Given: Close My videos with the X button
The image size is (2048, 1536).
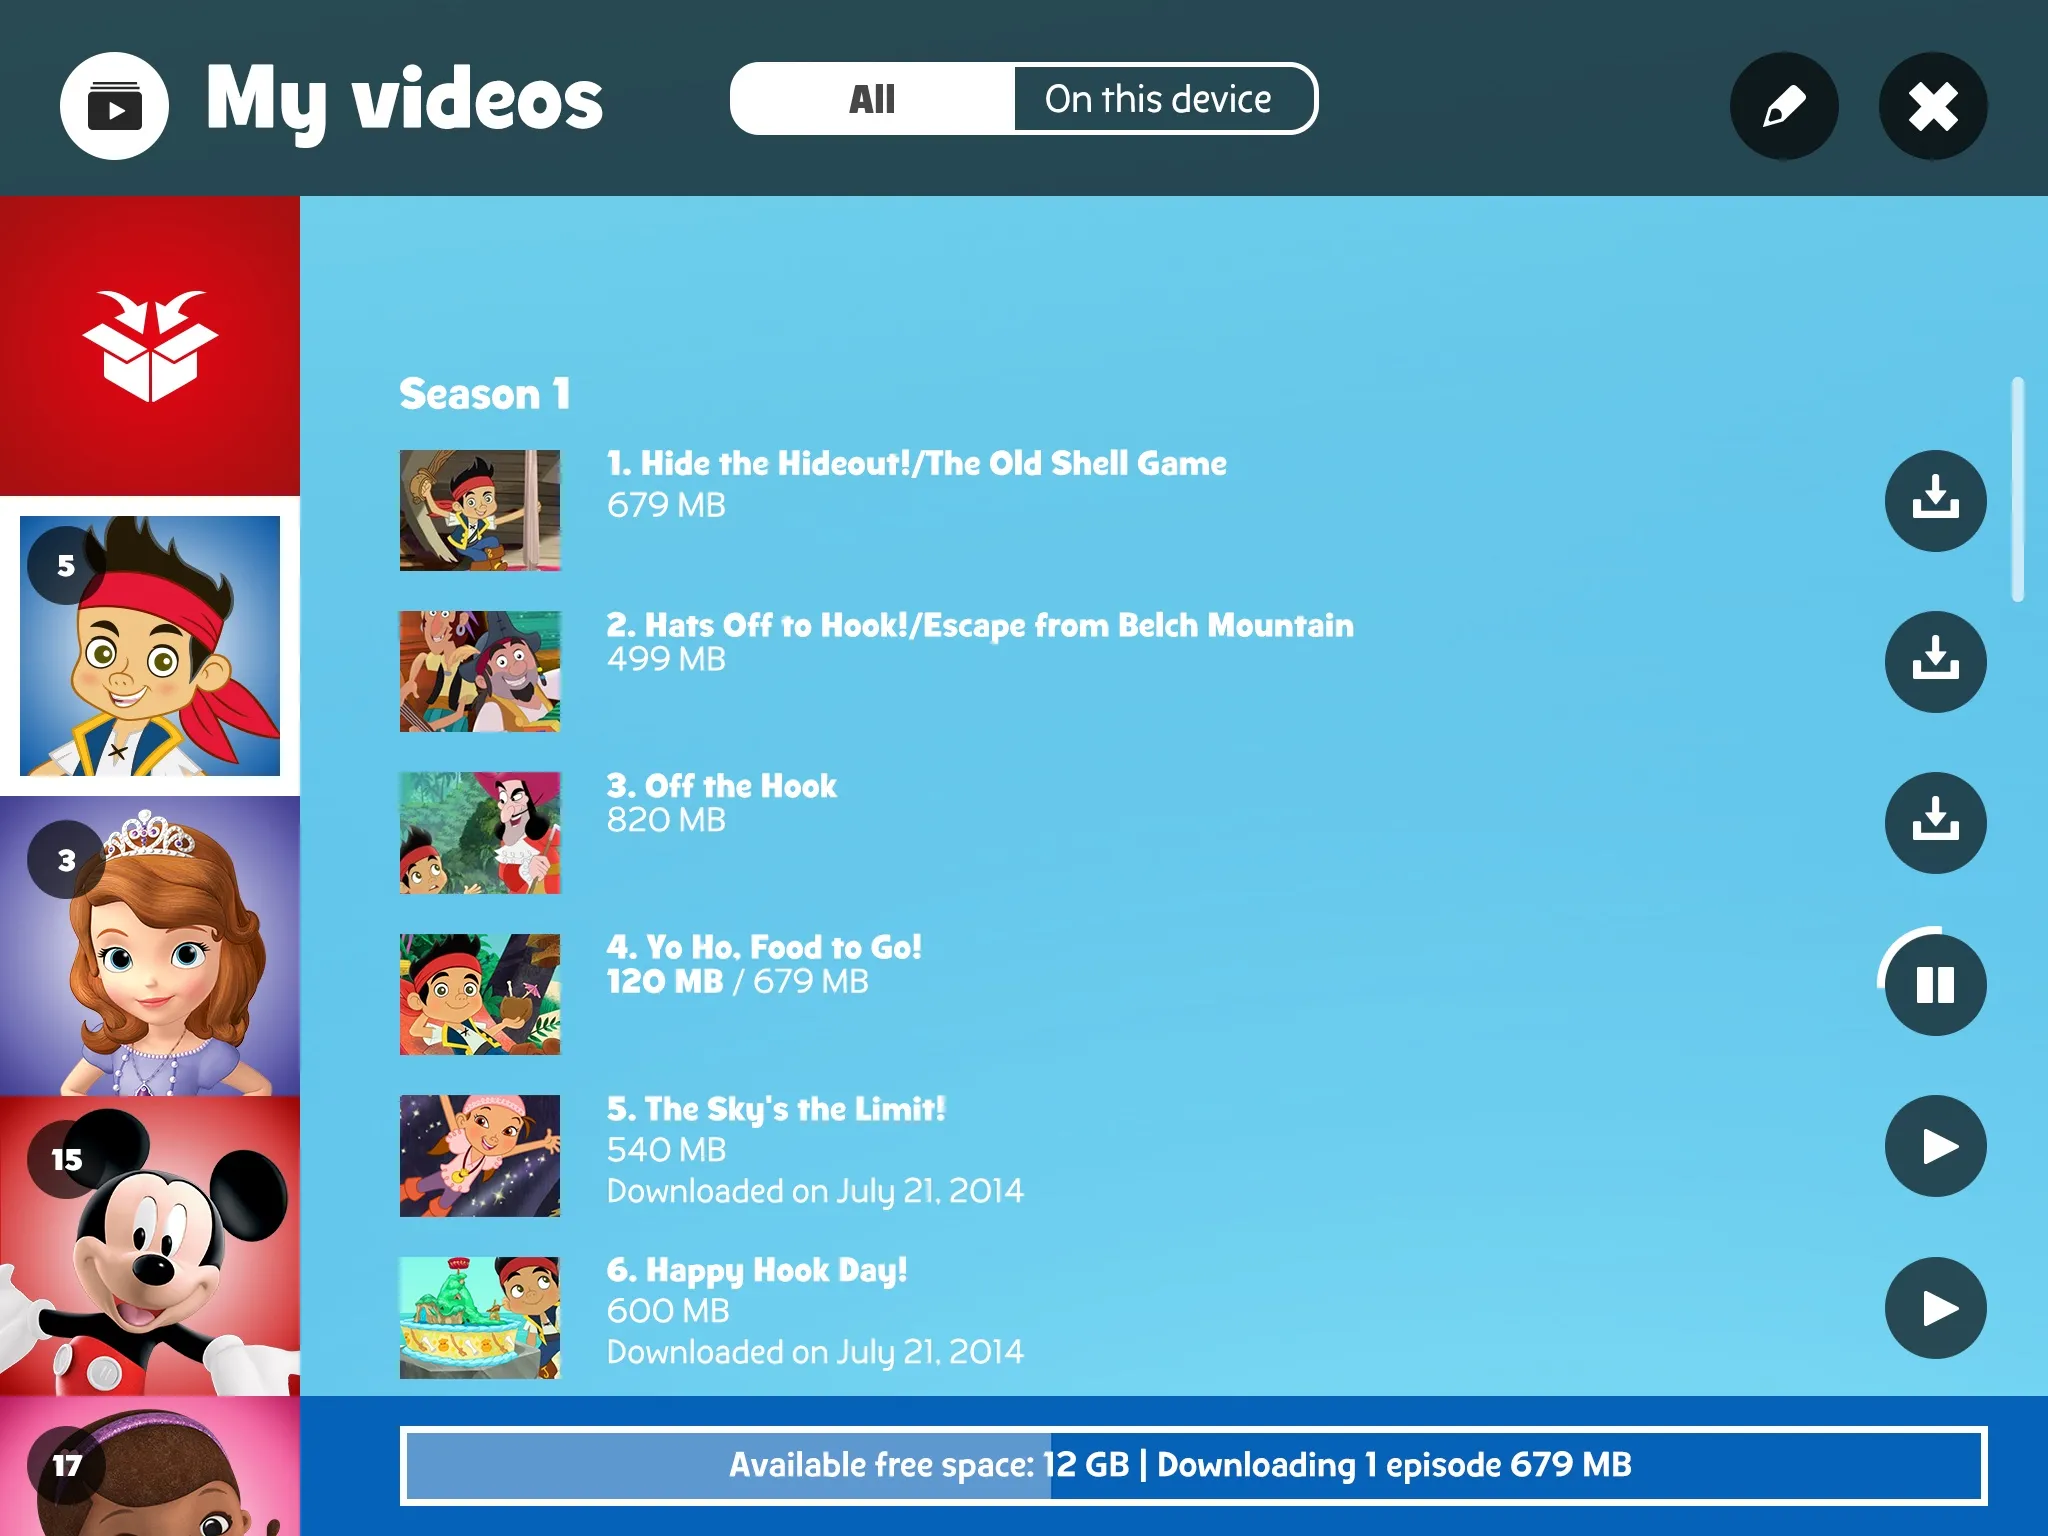Looking at the screenshot, I should coord(1933,106).
